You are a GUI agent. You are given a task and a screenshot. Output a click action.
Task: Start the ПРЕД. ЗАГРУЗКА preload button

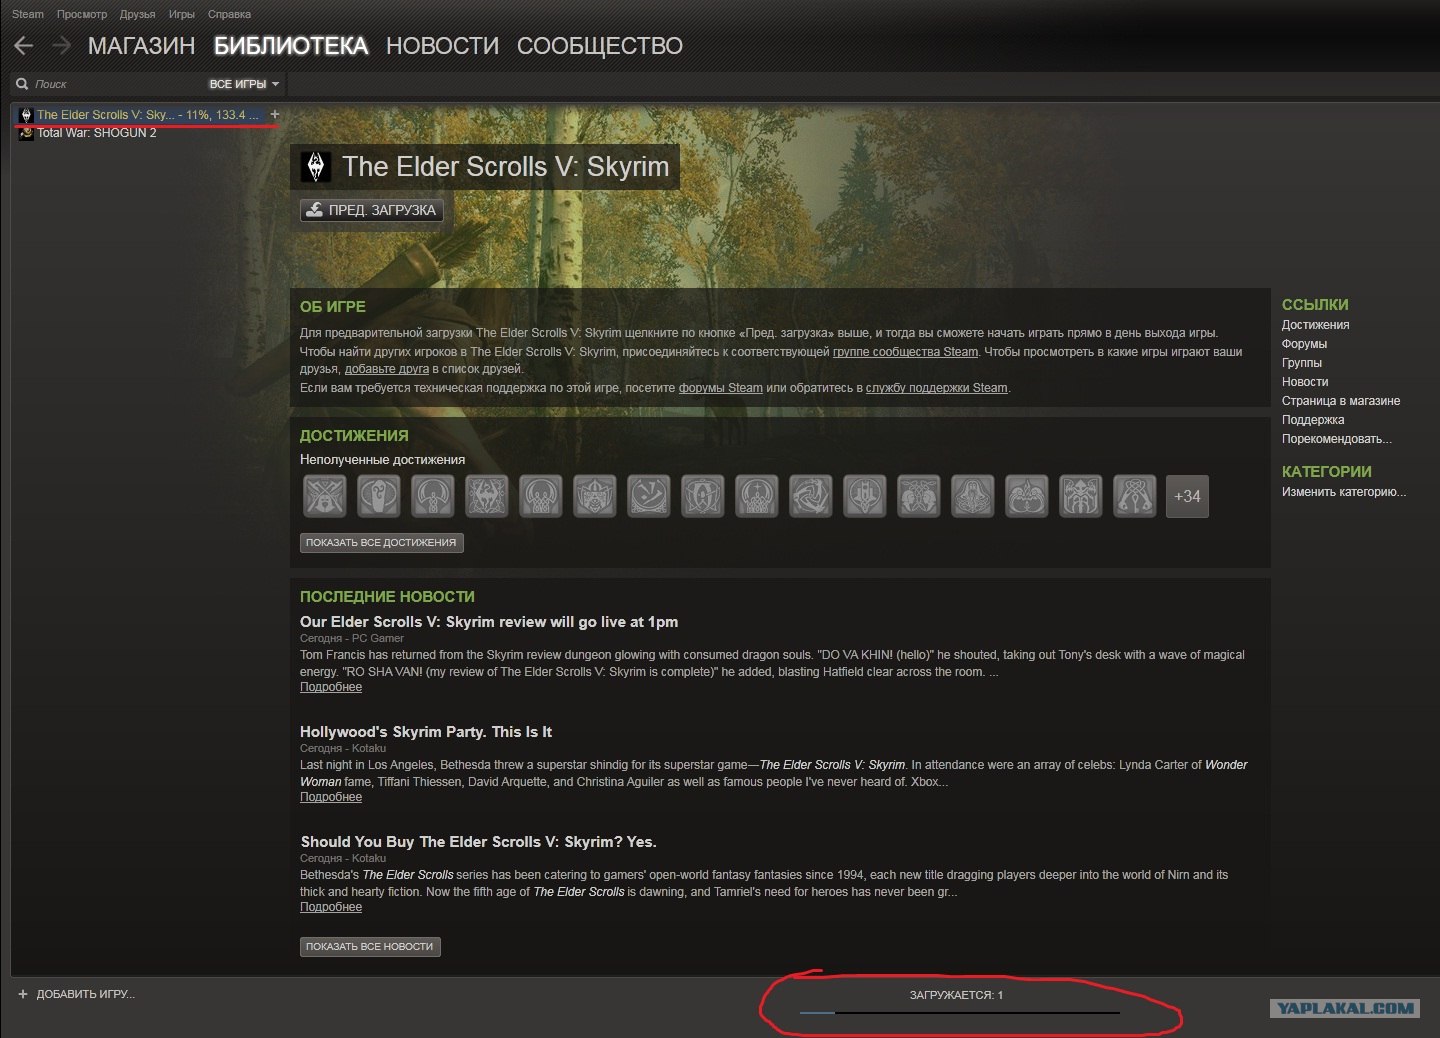[x=371, y=210]
